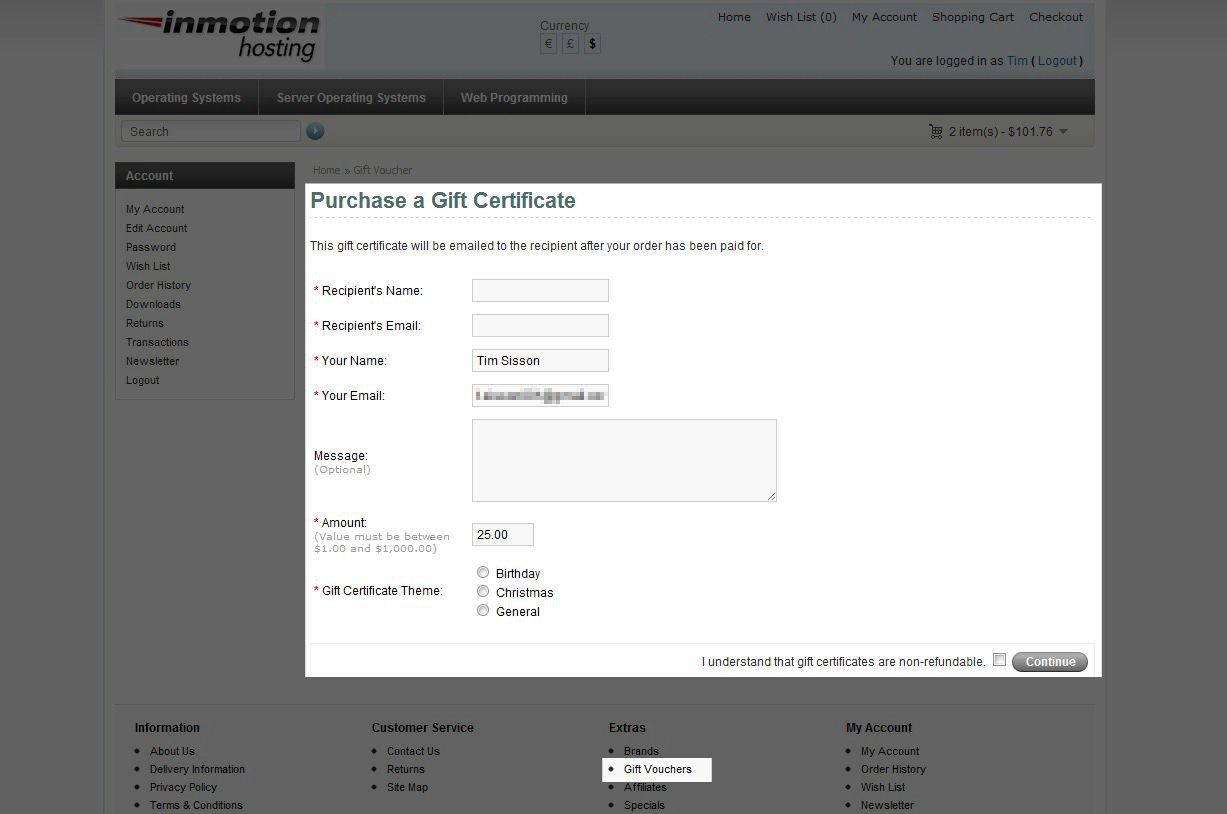Switch currency to Pound symbol

[x=570, y=44]
